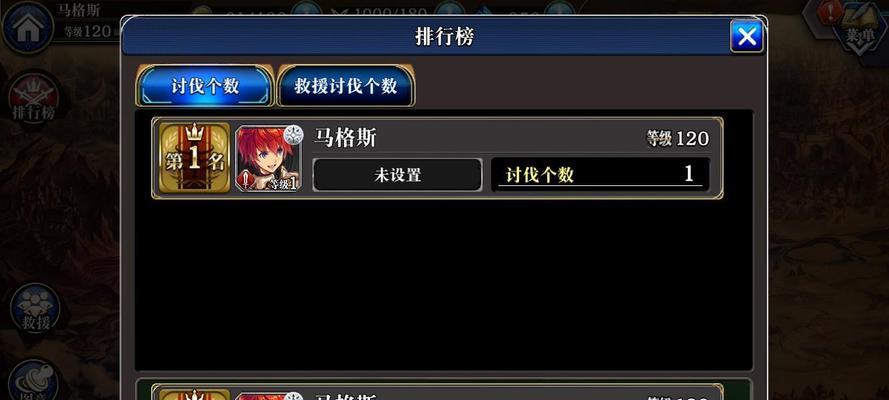Viewport: 889px width, 400px height.
Task: Open the partially visible 图鉴 sidebar icon
Action: [34, 380]
